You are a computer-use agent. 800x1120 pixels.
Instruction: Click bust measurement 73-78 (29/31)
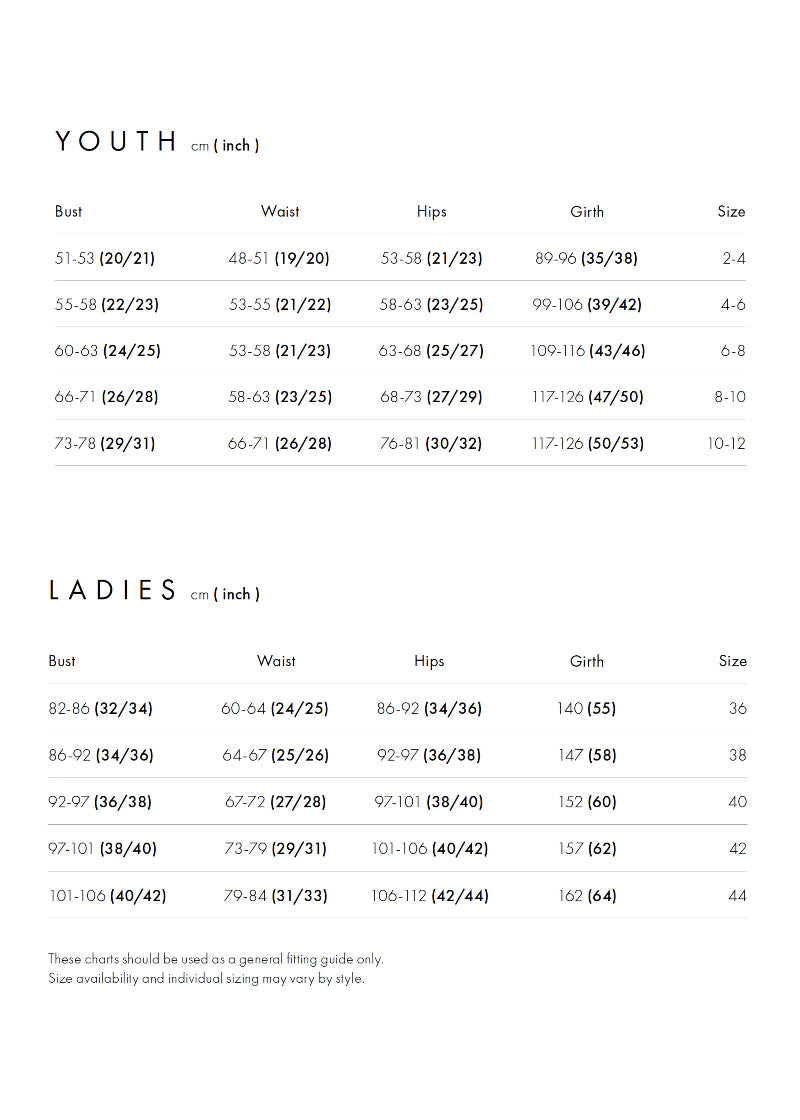tap(105, 443)
